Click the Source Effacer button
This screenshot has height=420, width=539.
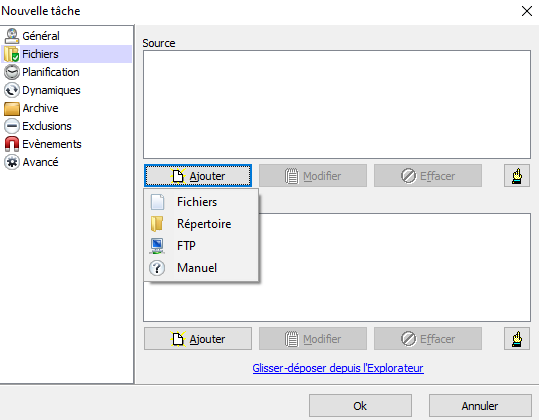click(428, 176)
